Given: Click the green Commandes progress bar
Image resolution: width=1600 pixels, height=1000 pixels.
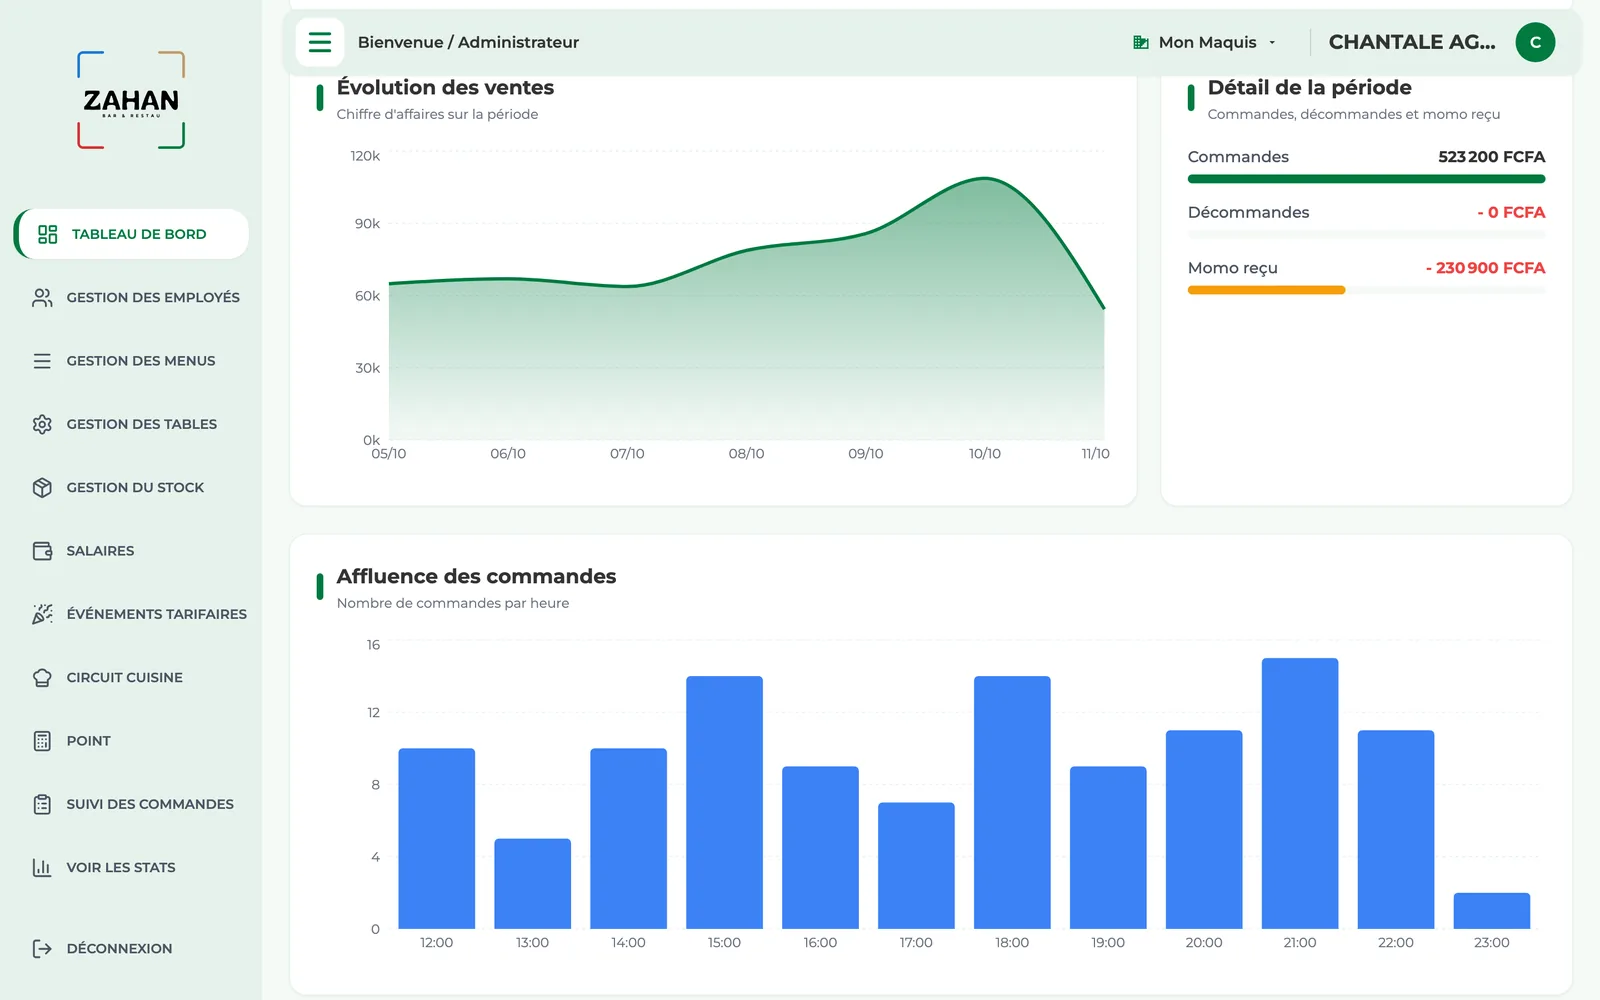Looking at the screenshot, I should pos(1366,179).
